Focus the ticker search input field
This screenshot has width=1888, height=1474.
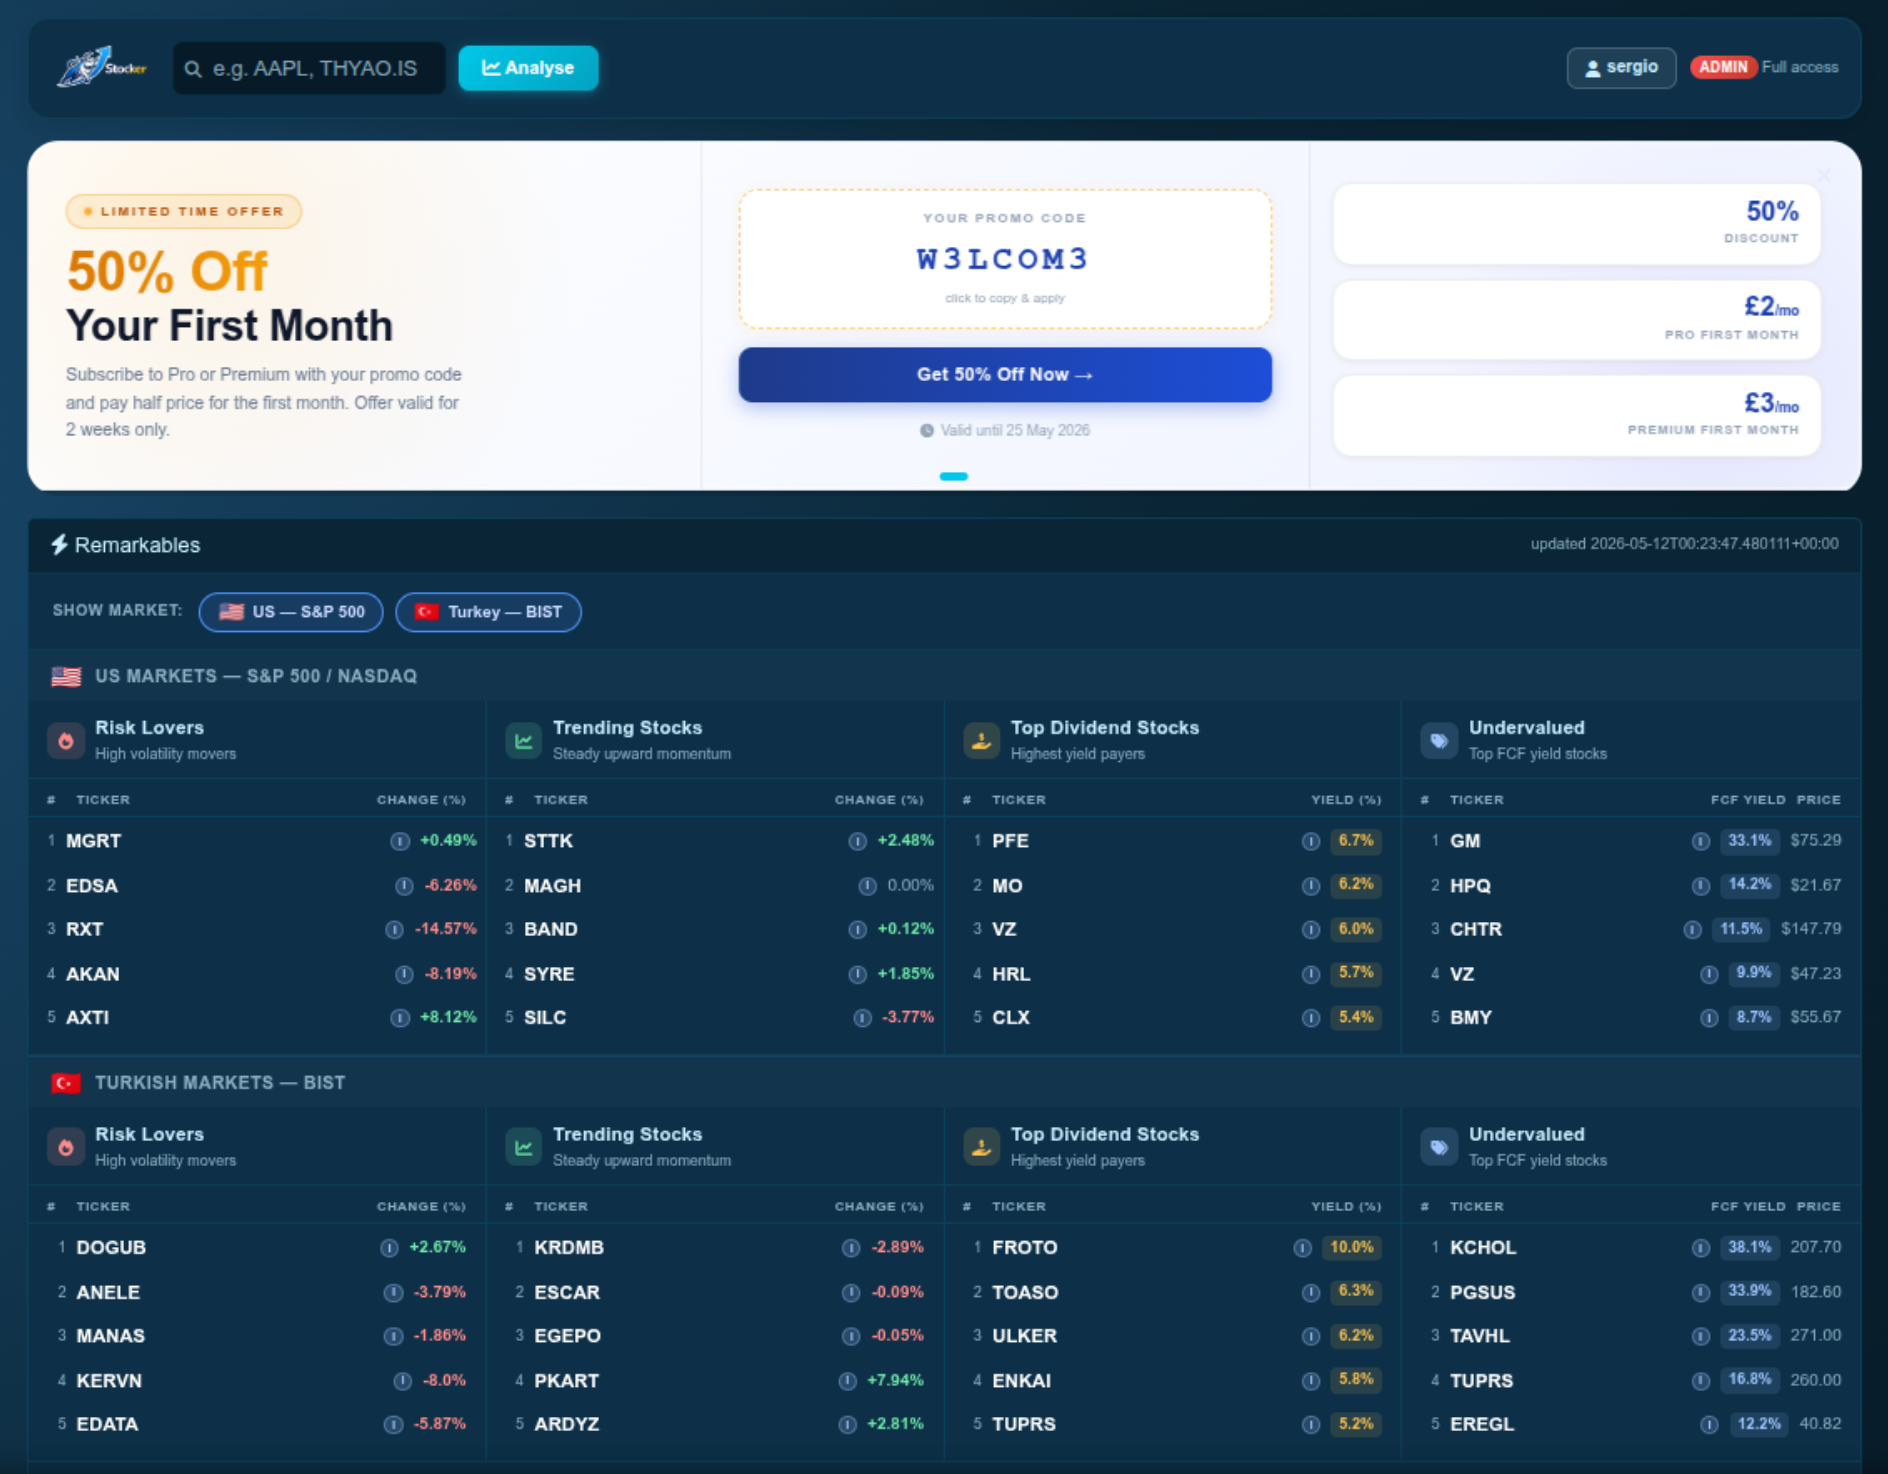click(310, 68)
